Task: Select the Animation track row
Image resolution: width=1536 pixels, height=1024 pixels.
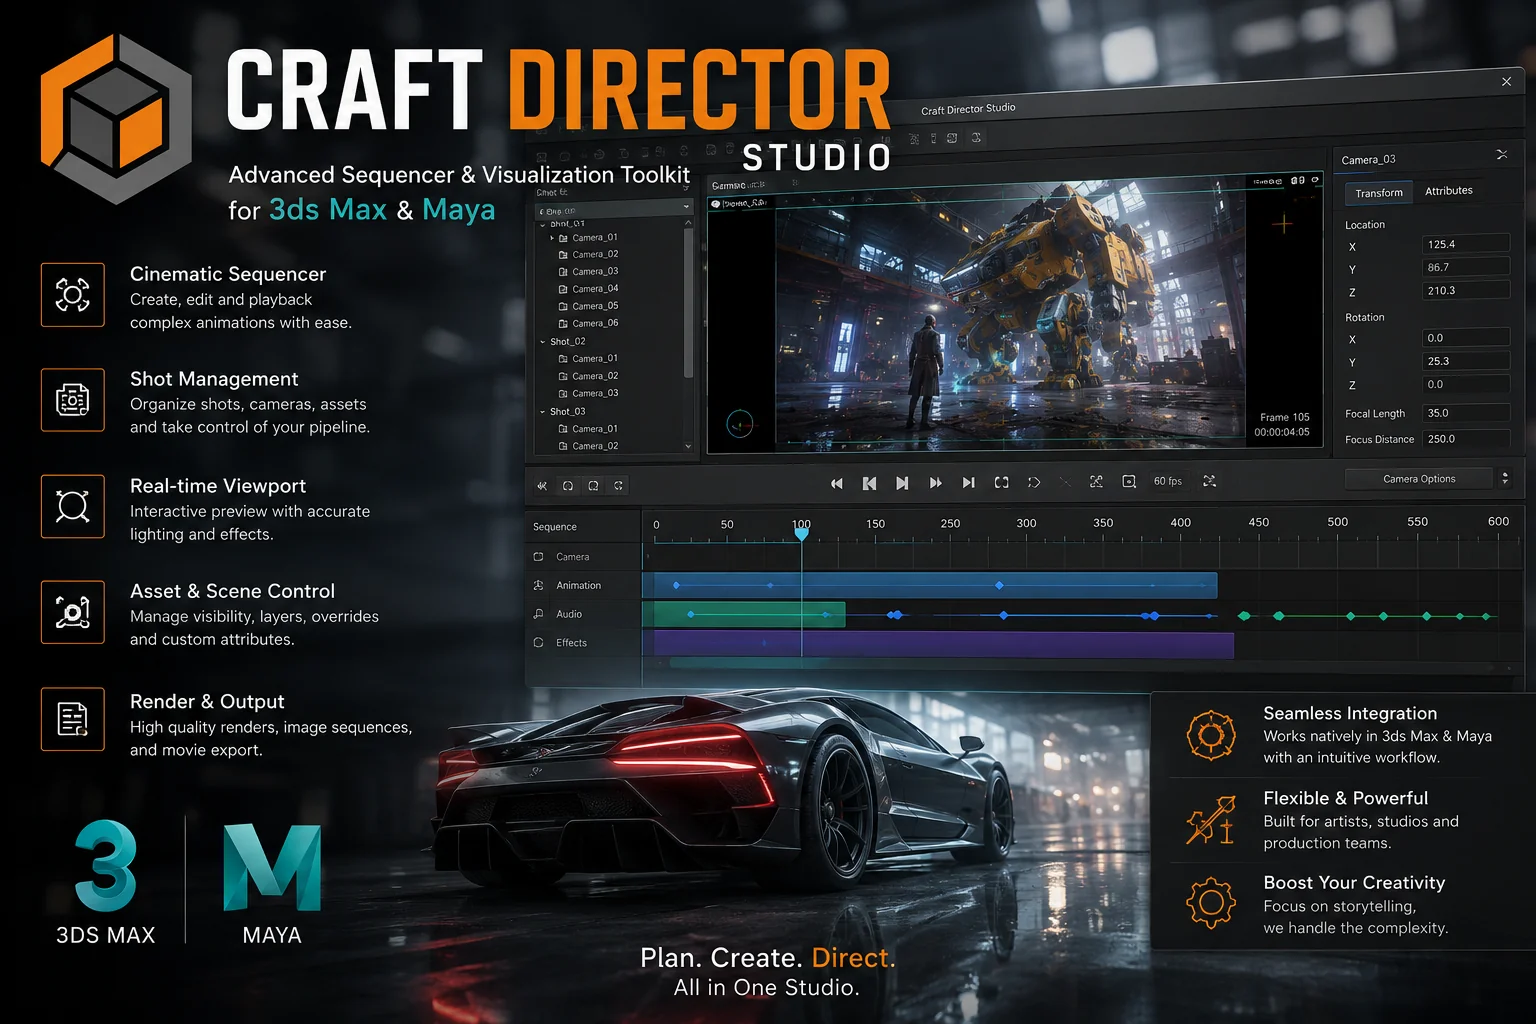Action: coord(584,585)
